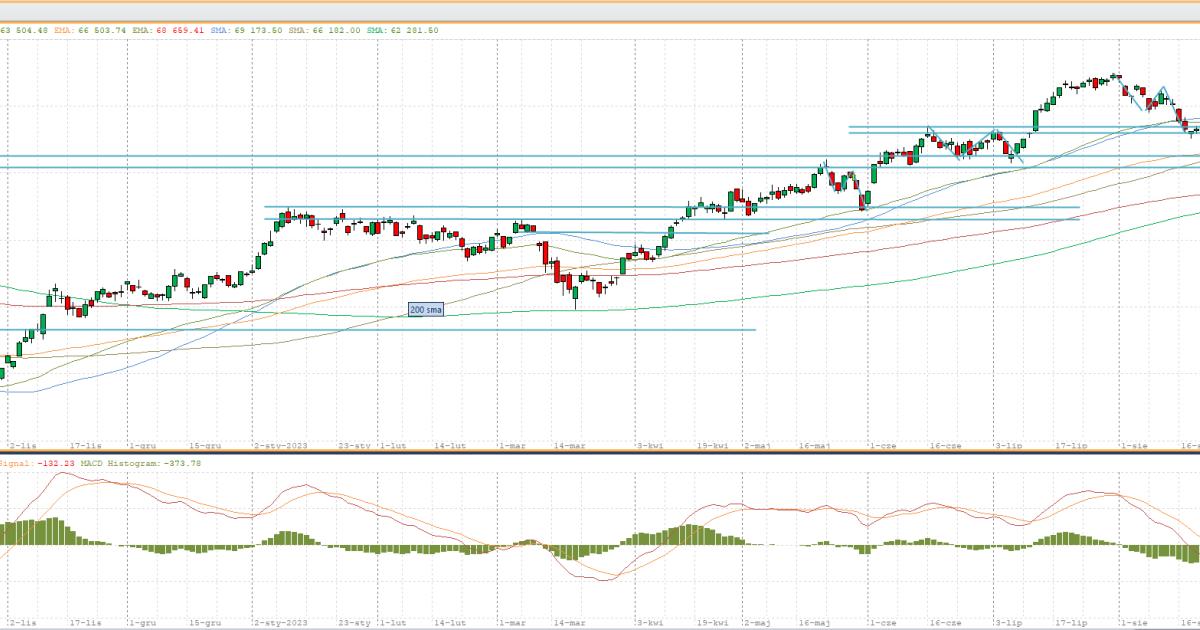Click the 17-lis date below the MACD panel
Image resolution: width=1200 pixels, height=630 pixels.
86,622
